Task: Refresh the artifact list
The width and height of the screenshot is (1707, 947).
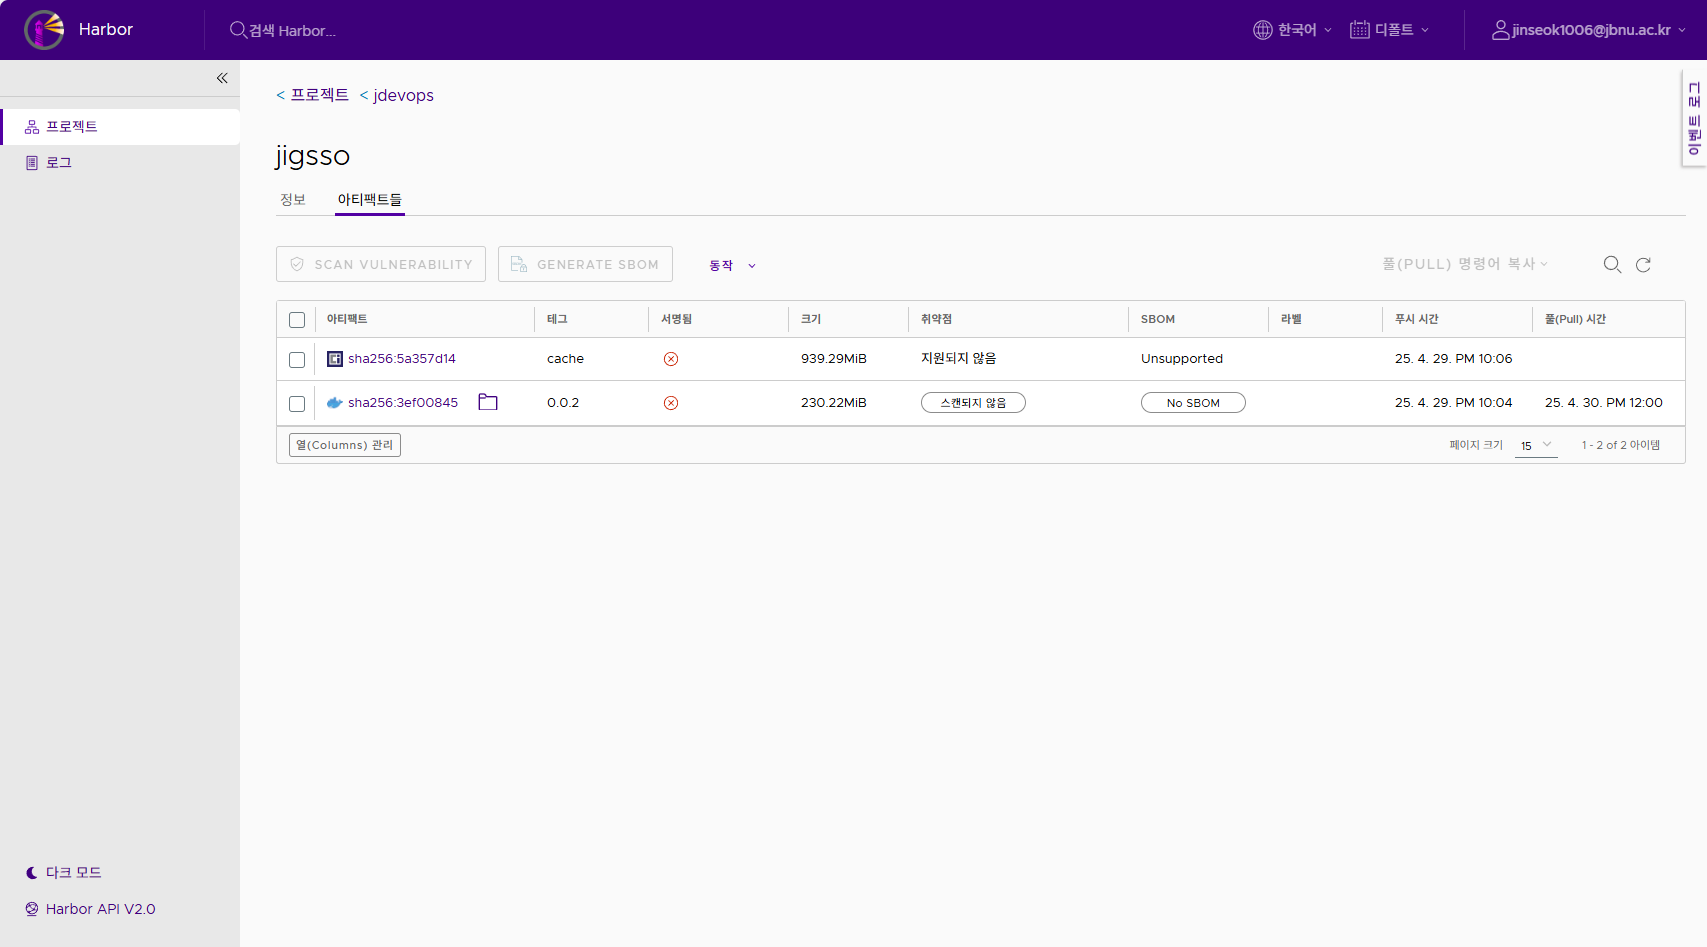Action: point(1643,265)
